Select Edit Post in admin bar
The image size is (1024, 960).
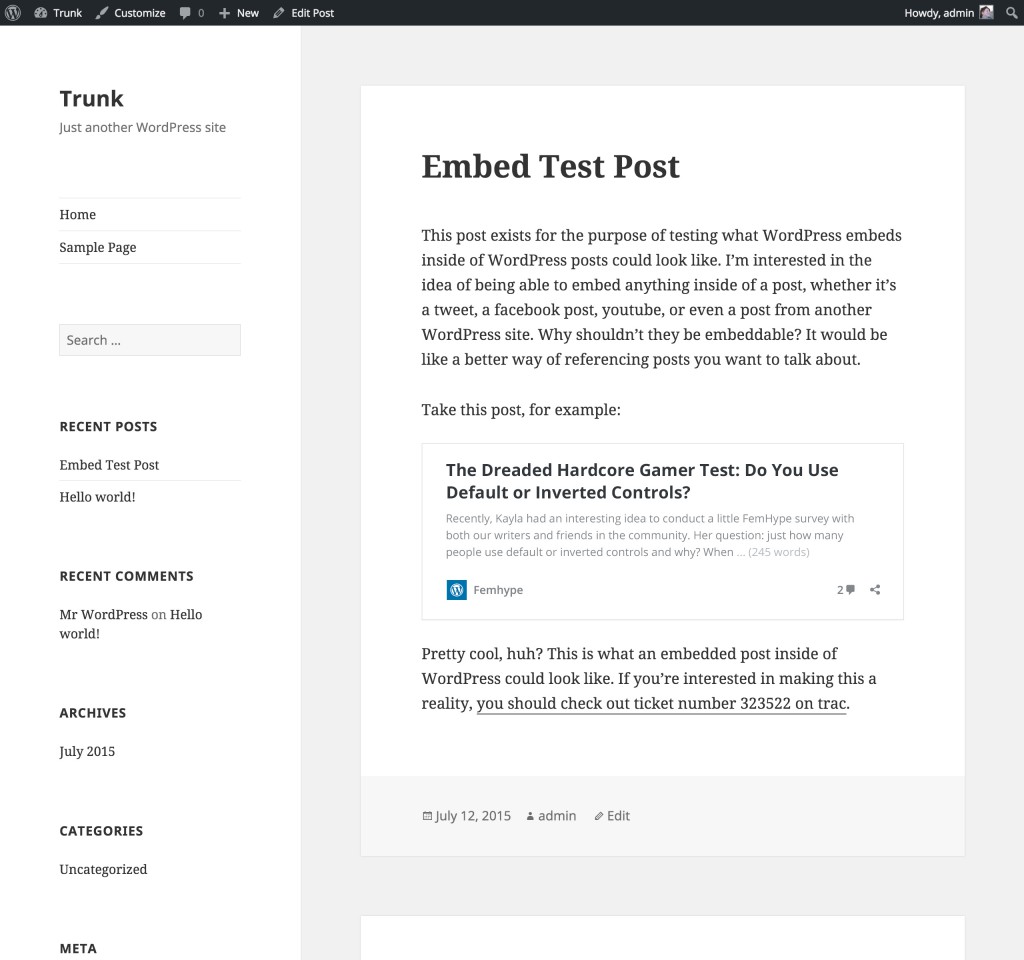pyautogui.click(x=304, y=13)
